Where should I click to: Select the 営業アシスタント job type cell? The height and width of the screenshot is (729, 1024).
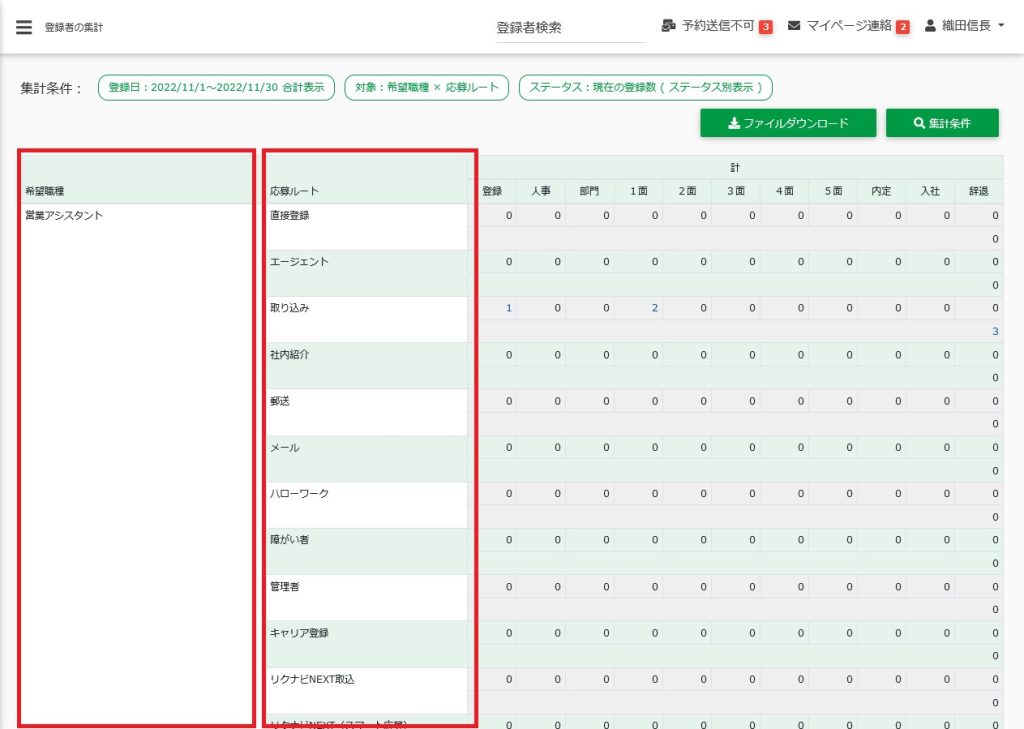coord(64,215)
